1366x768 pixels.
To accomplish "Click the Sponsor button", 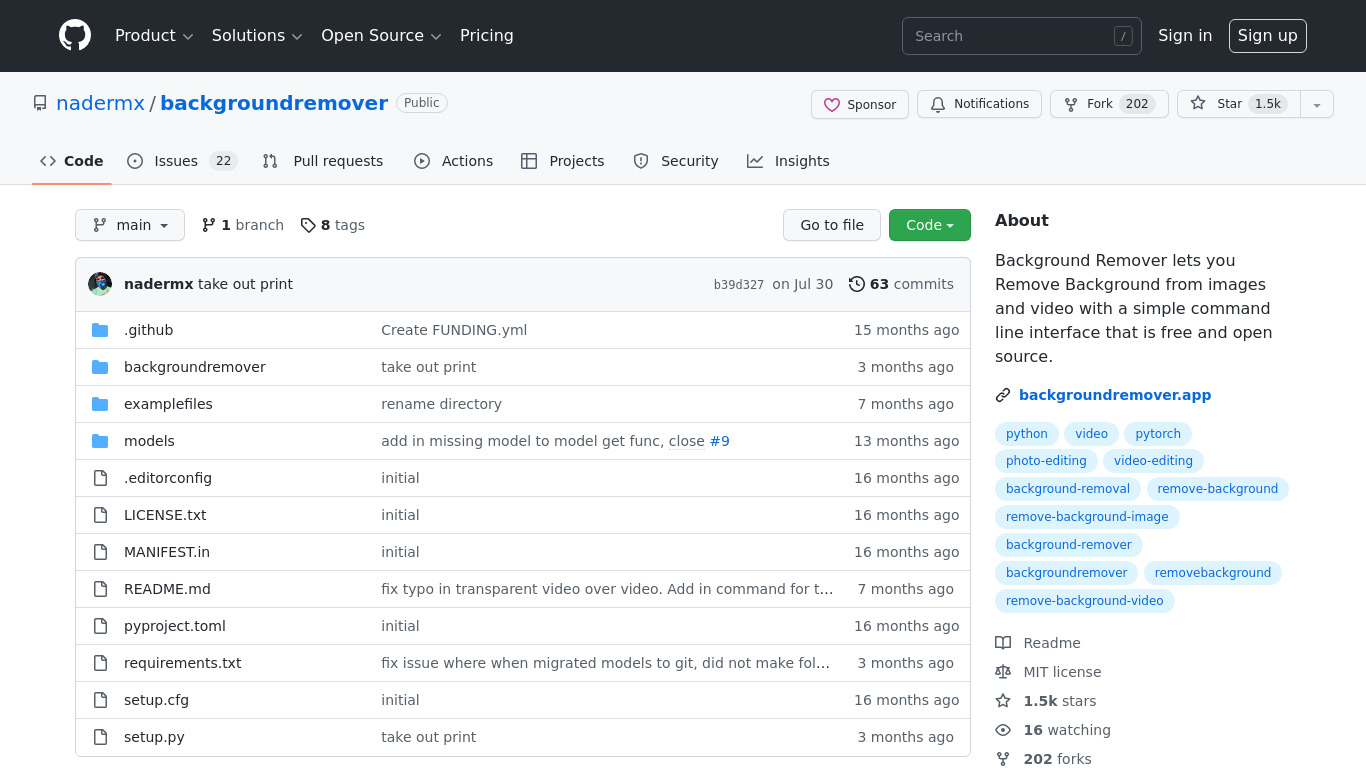I will tap(860, 104).
